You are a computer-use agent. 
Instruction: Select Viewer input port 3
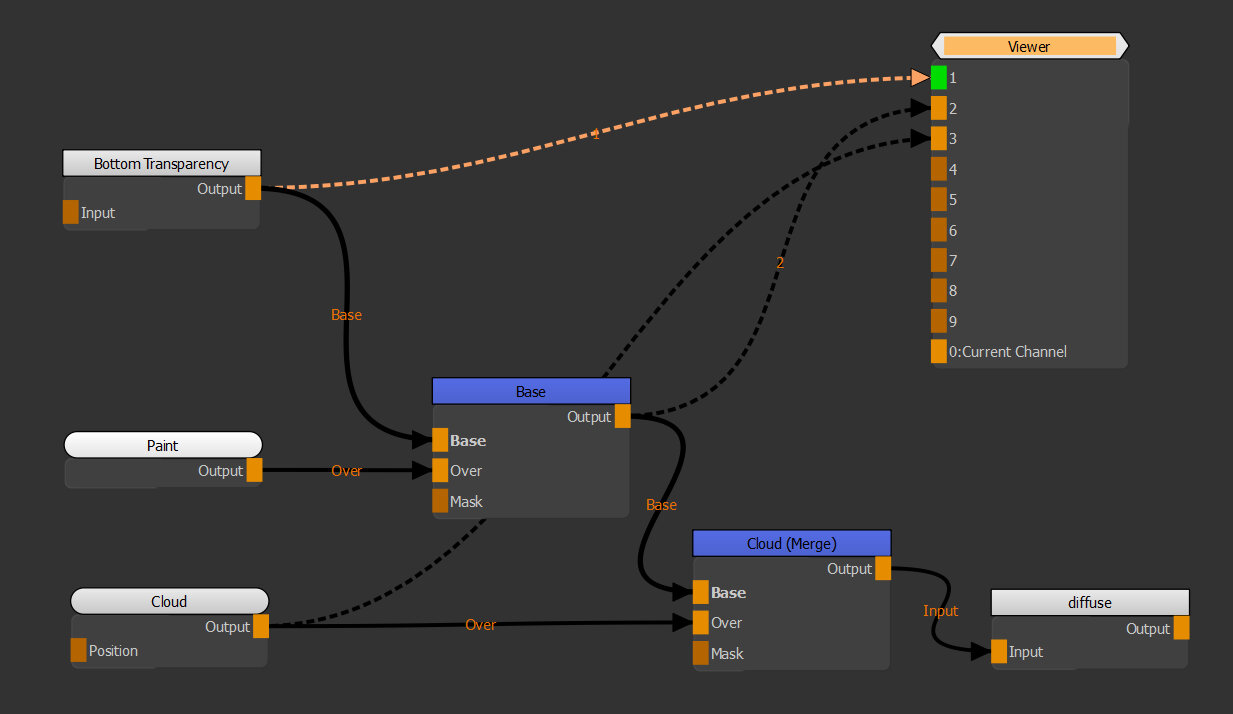[x=939, y=138]
